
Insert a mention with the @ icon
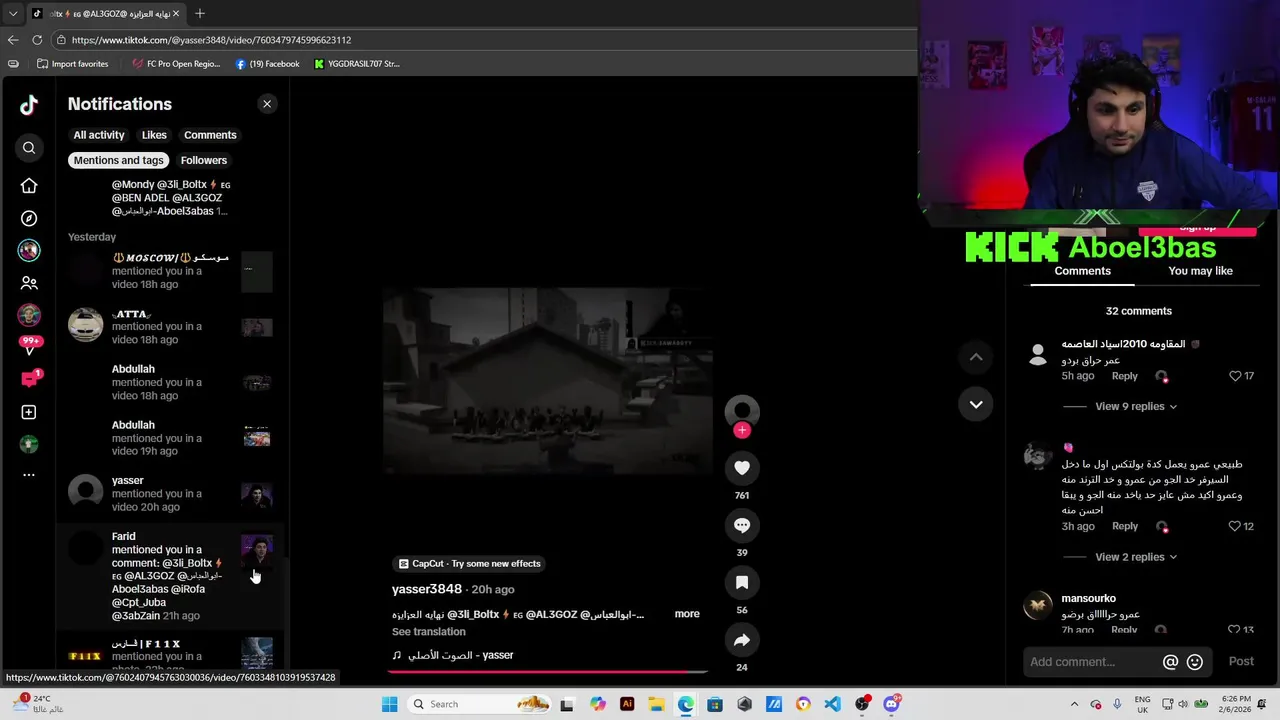click(x=1170, y=662)
